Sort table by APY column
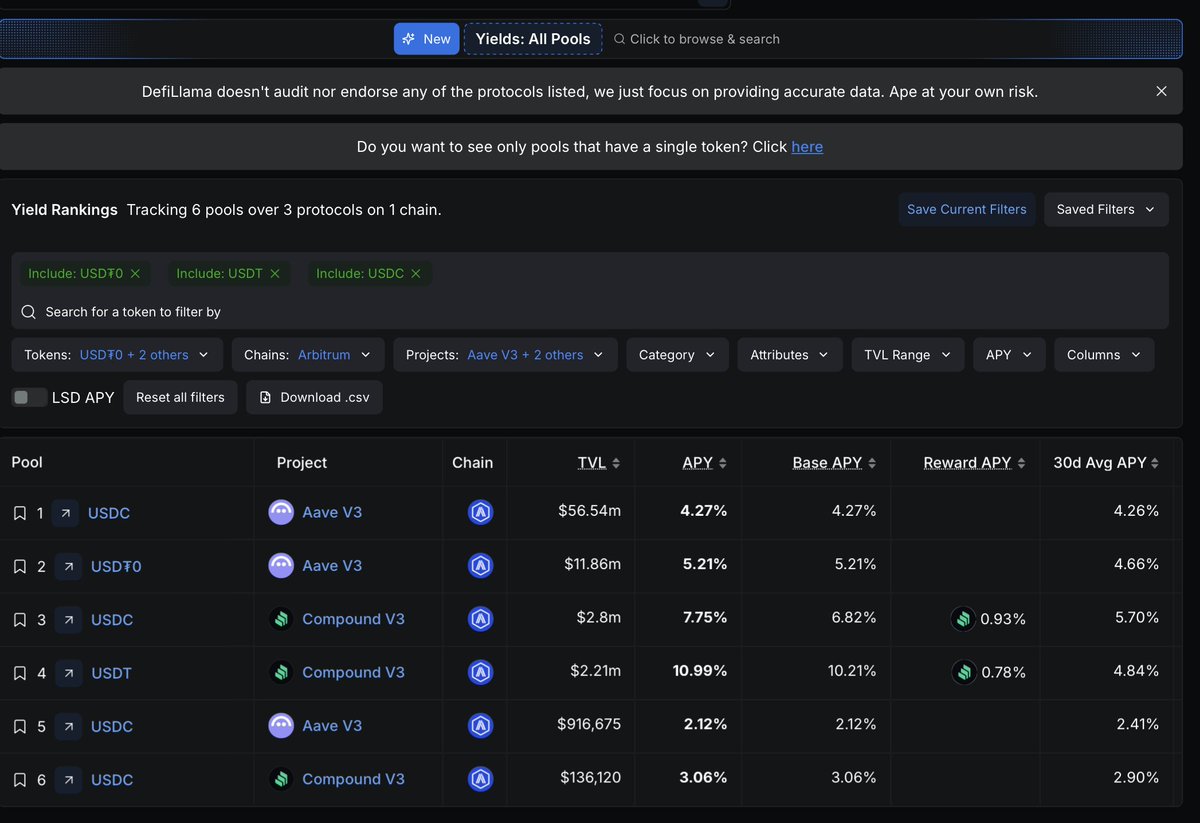Image resolution: width=1200 pixels, height=823 pixels. 704,463
